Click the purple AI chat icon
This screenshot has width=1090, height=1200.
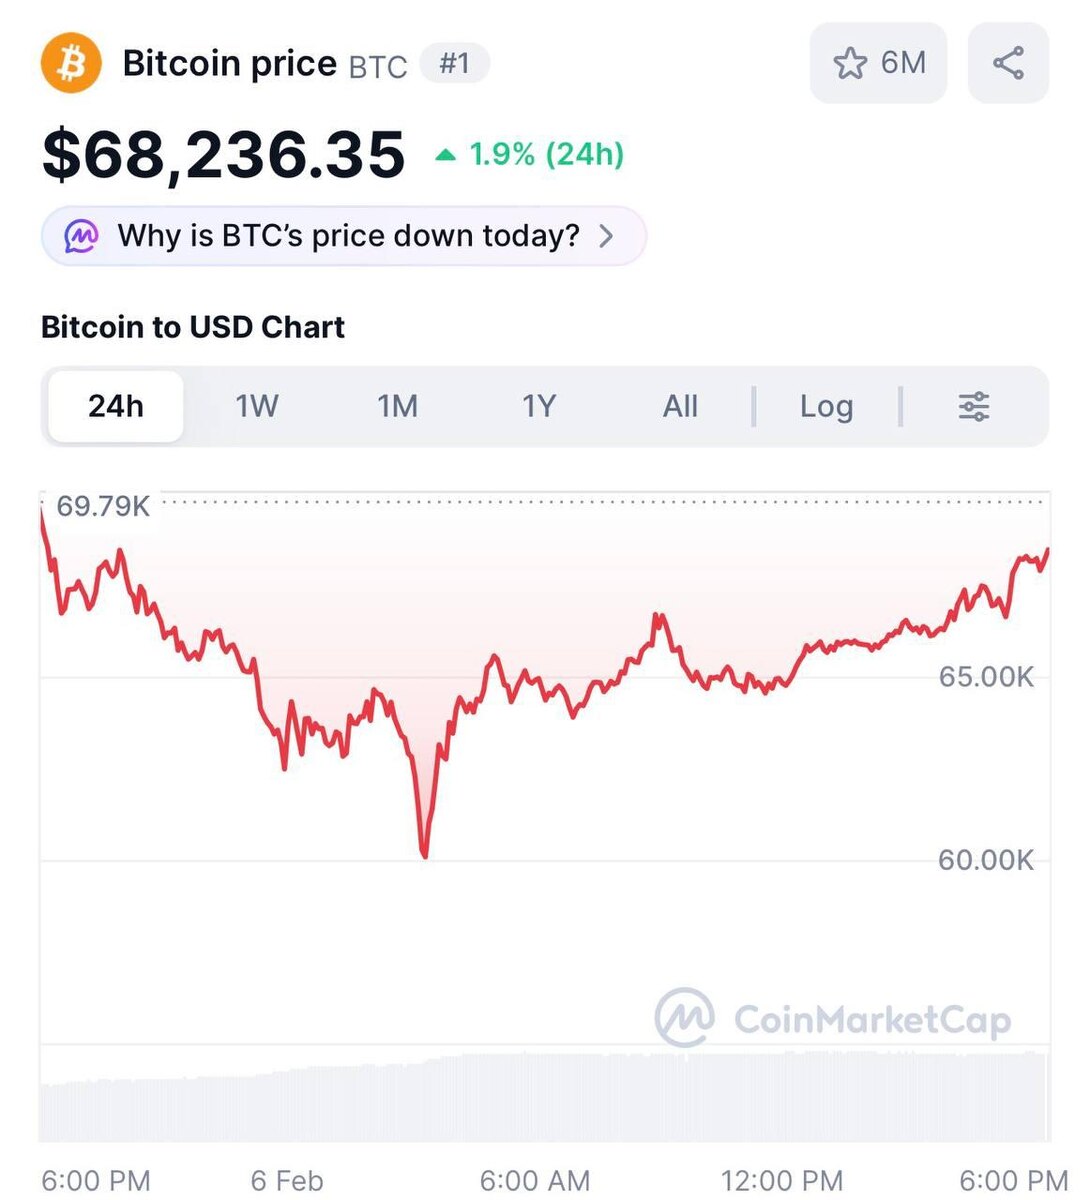click(81, 236)
